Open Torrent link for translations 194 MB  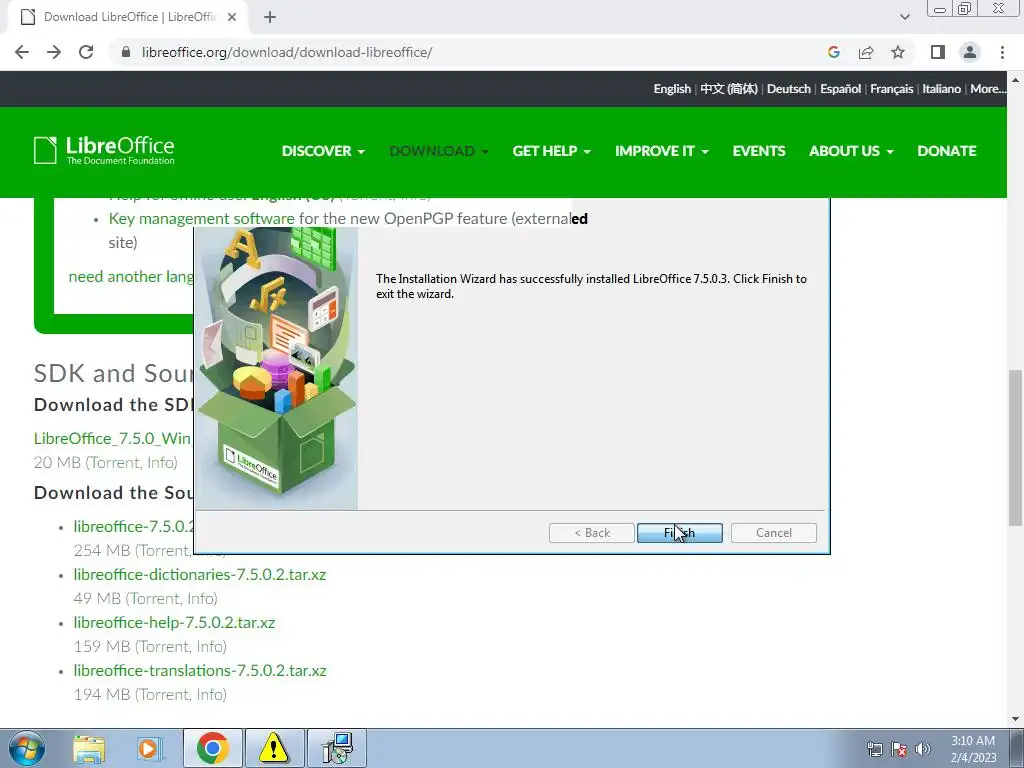pos(162,695)
